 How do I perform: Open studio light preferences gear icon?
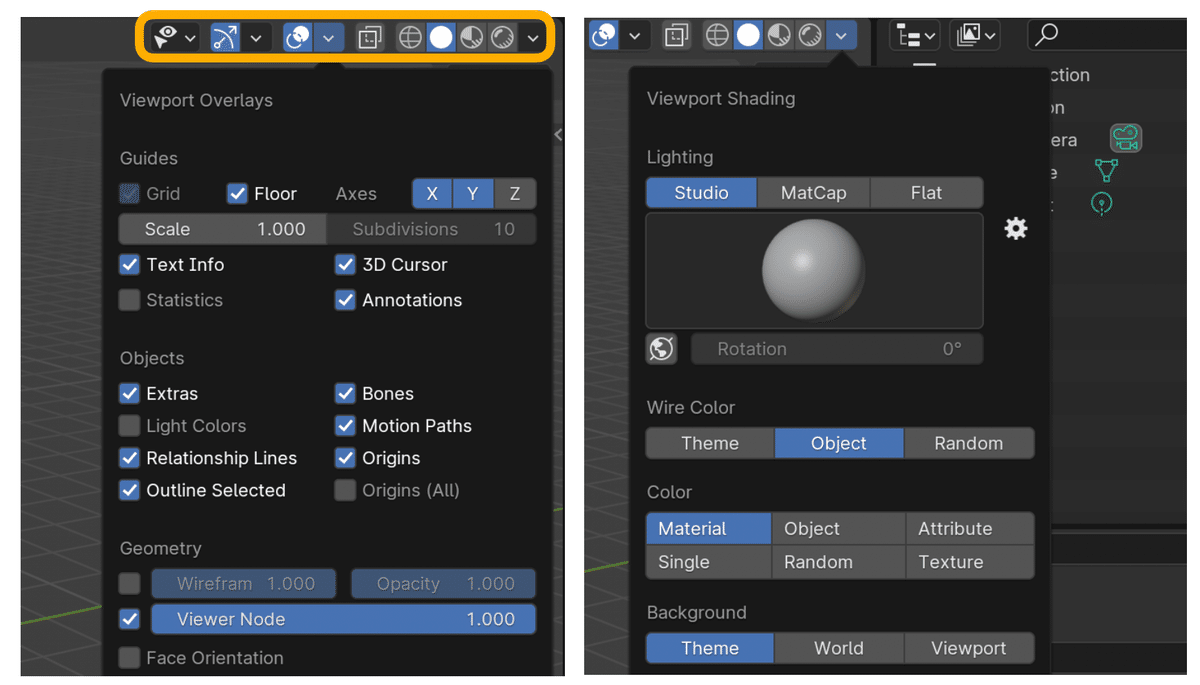point(1016,229)
